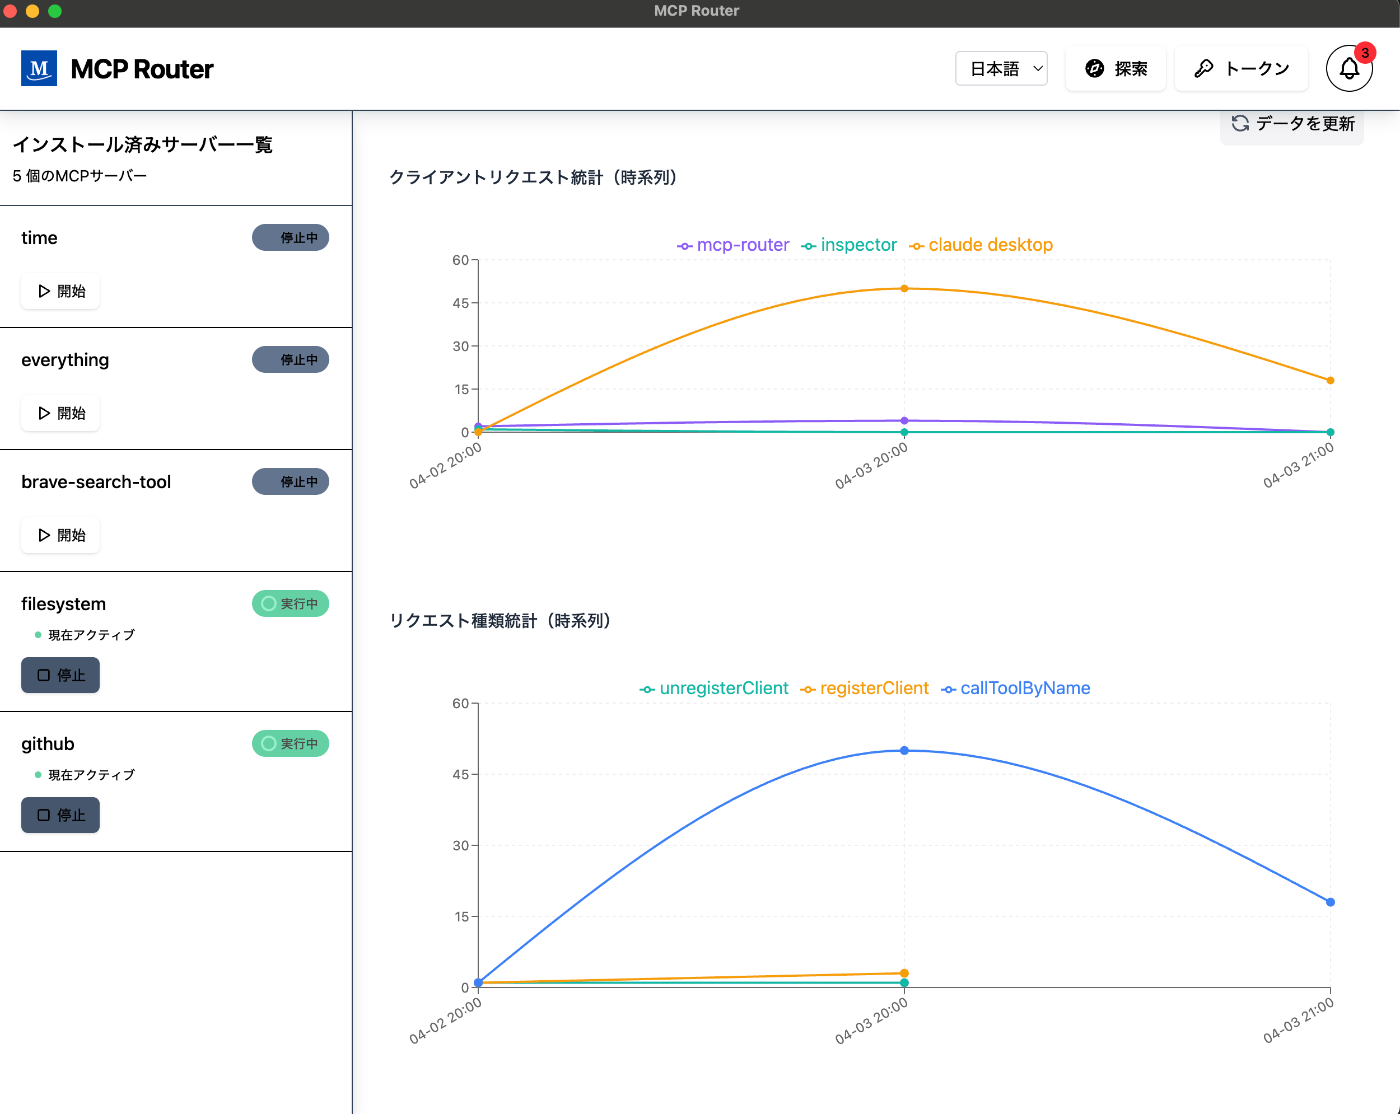
Task: Click the red notification badge showing 3
Action: [1365, 53]
